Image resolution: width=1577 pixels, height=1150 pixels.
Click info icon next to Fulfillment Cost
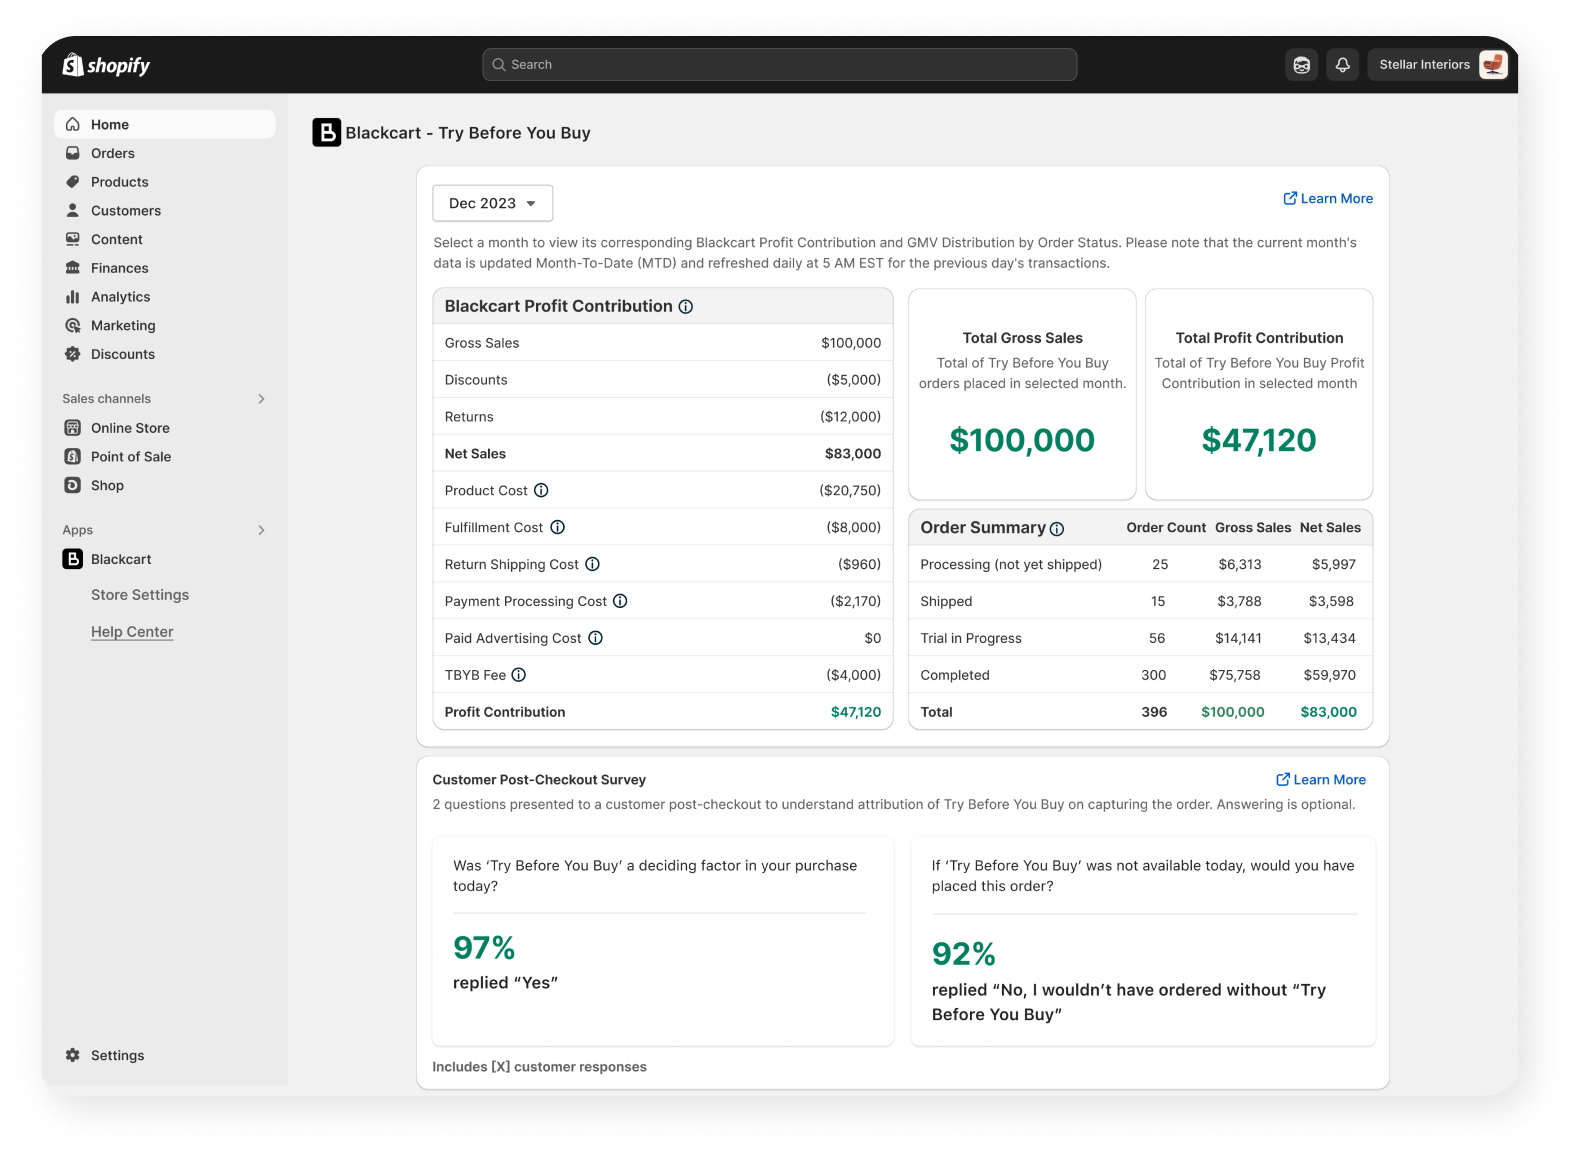click(558, 527)
